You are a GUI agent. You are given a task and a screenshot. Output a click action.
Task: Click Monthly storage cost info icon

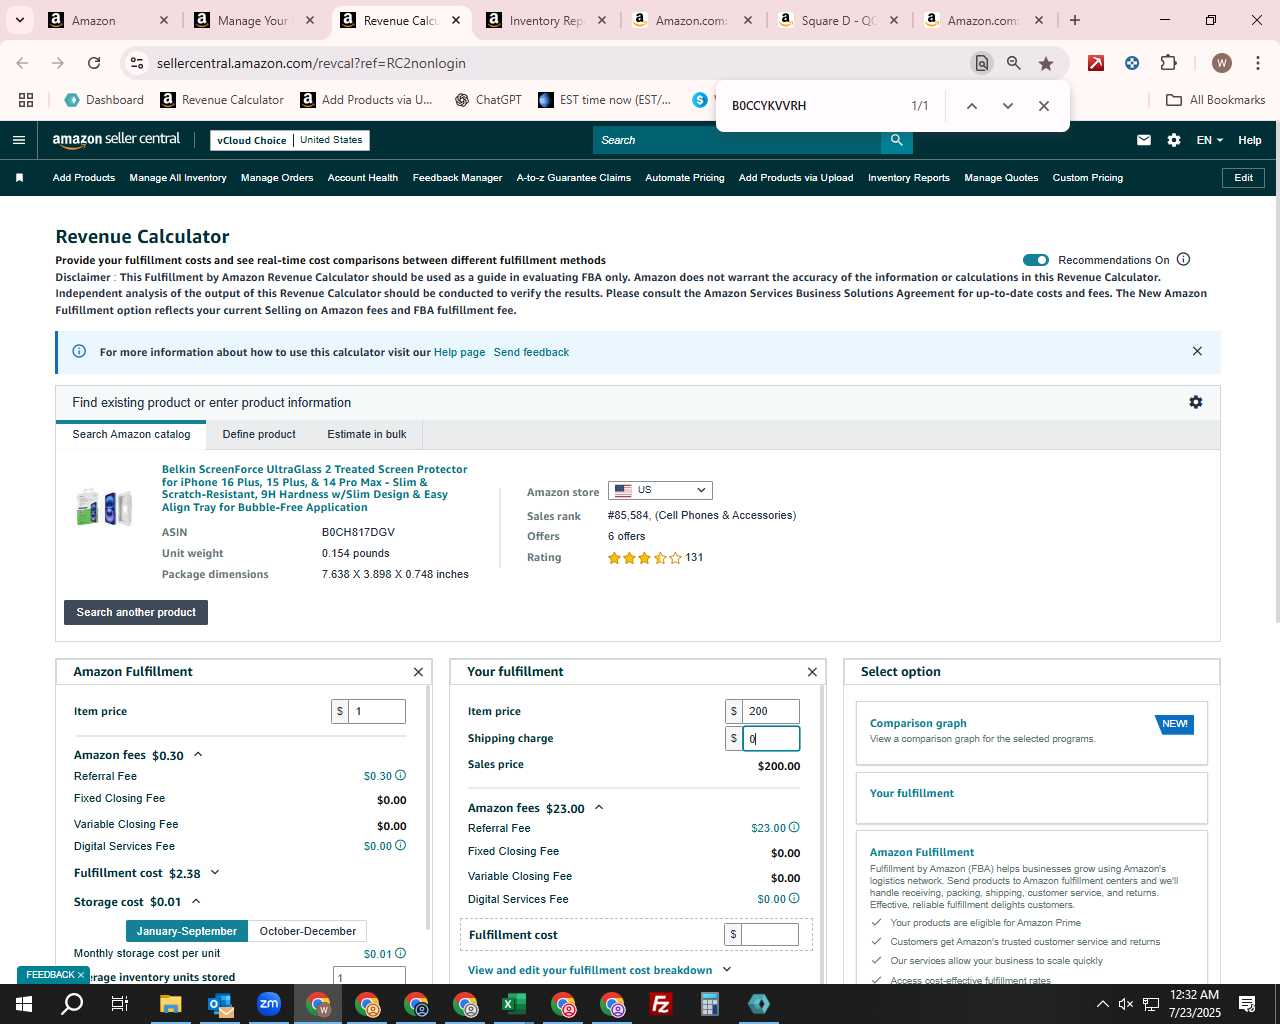click(x=401, y=954)
